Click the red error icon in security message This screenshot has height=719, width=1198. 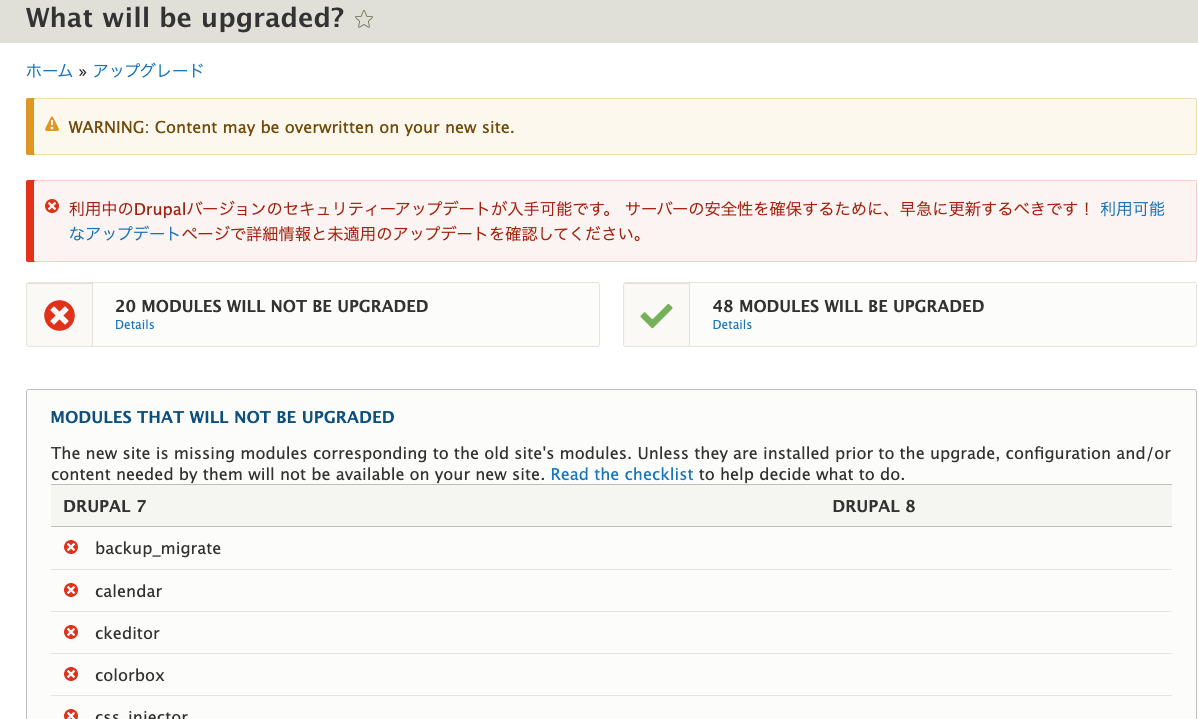[x=52, y=206]
